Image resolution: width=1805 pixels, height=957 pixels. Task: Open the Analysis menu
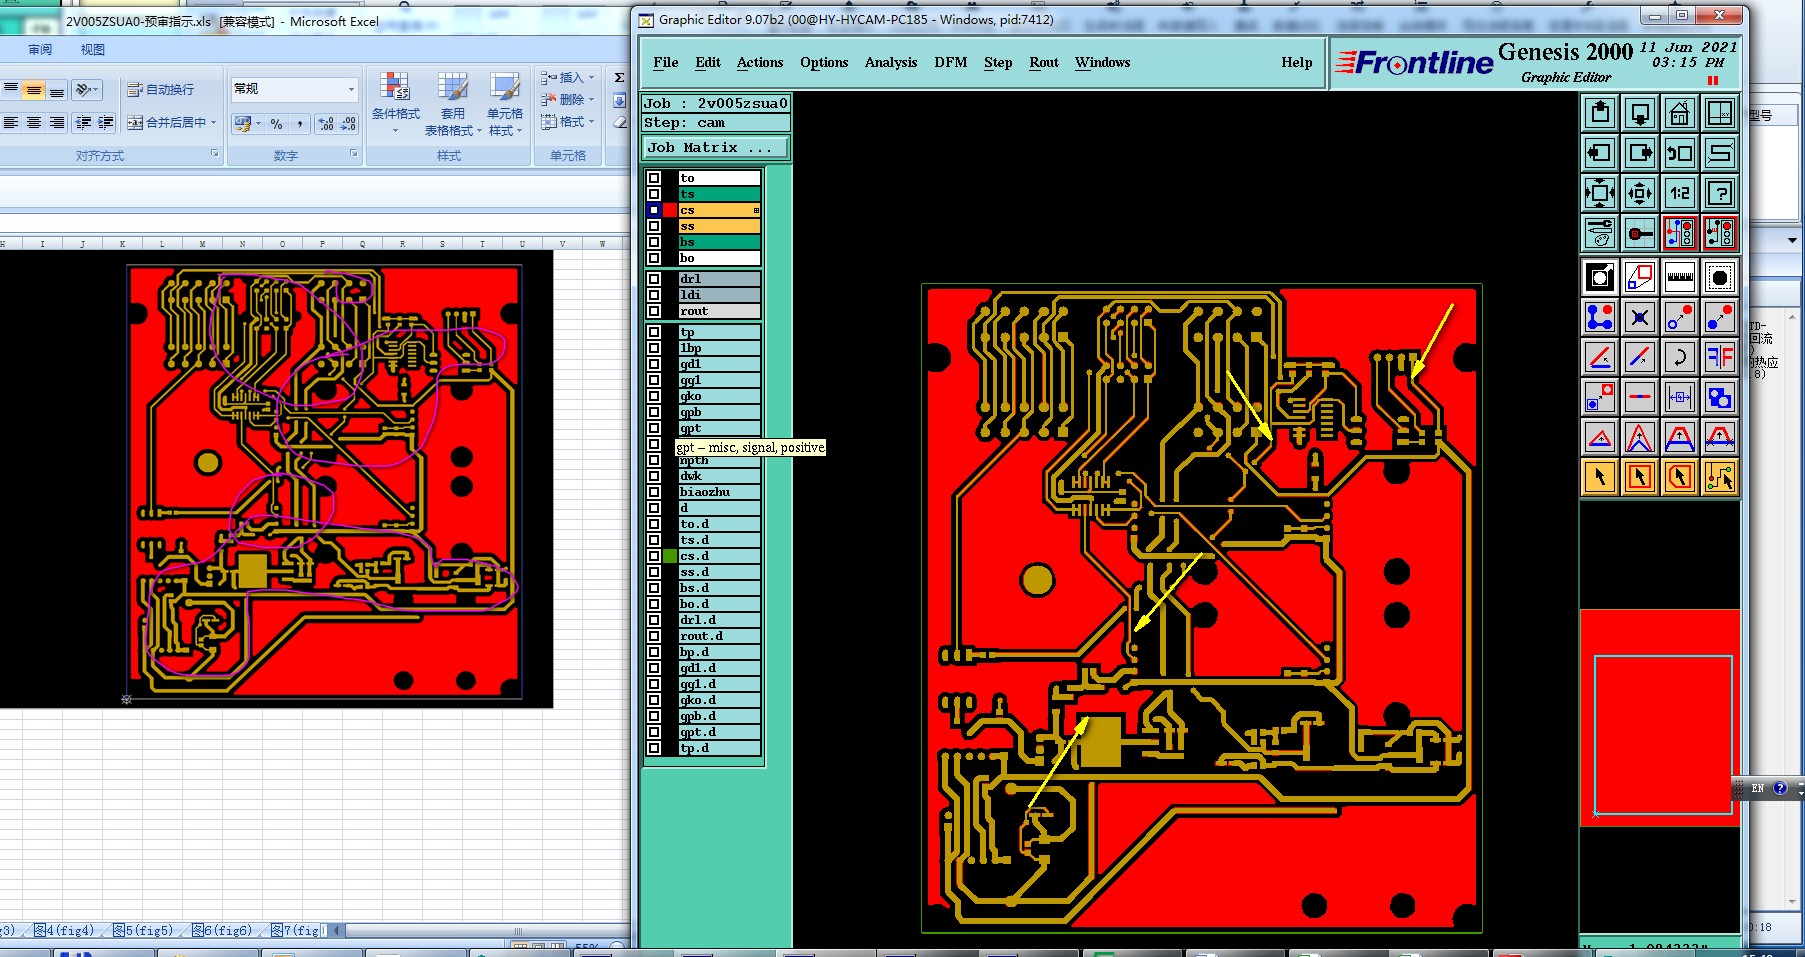click(890, 62)
